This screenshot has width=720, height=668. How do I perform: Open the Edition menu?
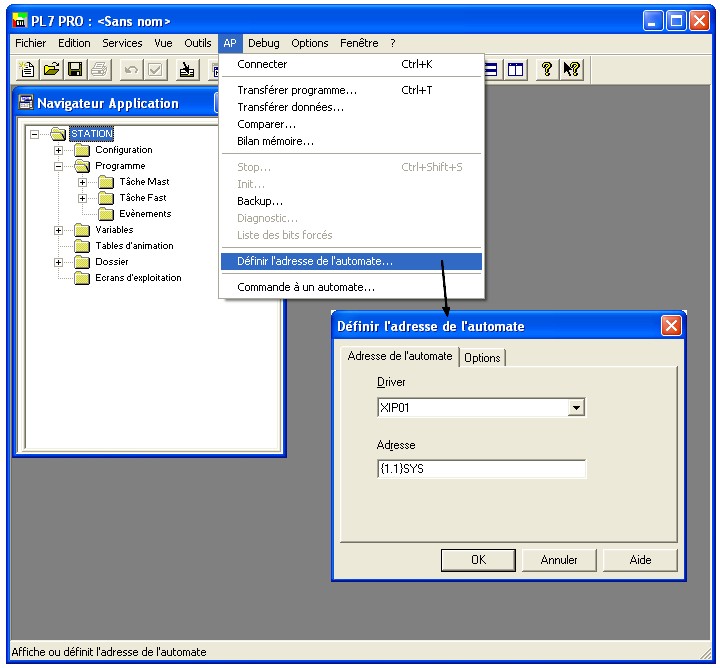pos(74,43)
